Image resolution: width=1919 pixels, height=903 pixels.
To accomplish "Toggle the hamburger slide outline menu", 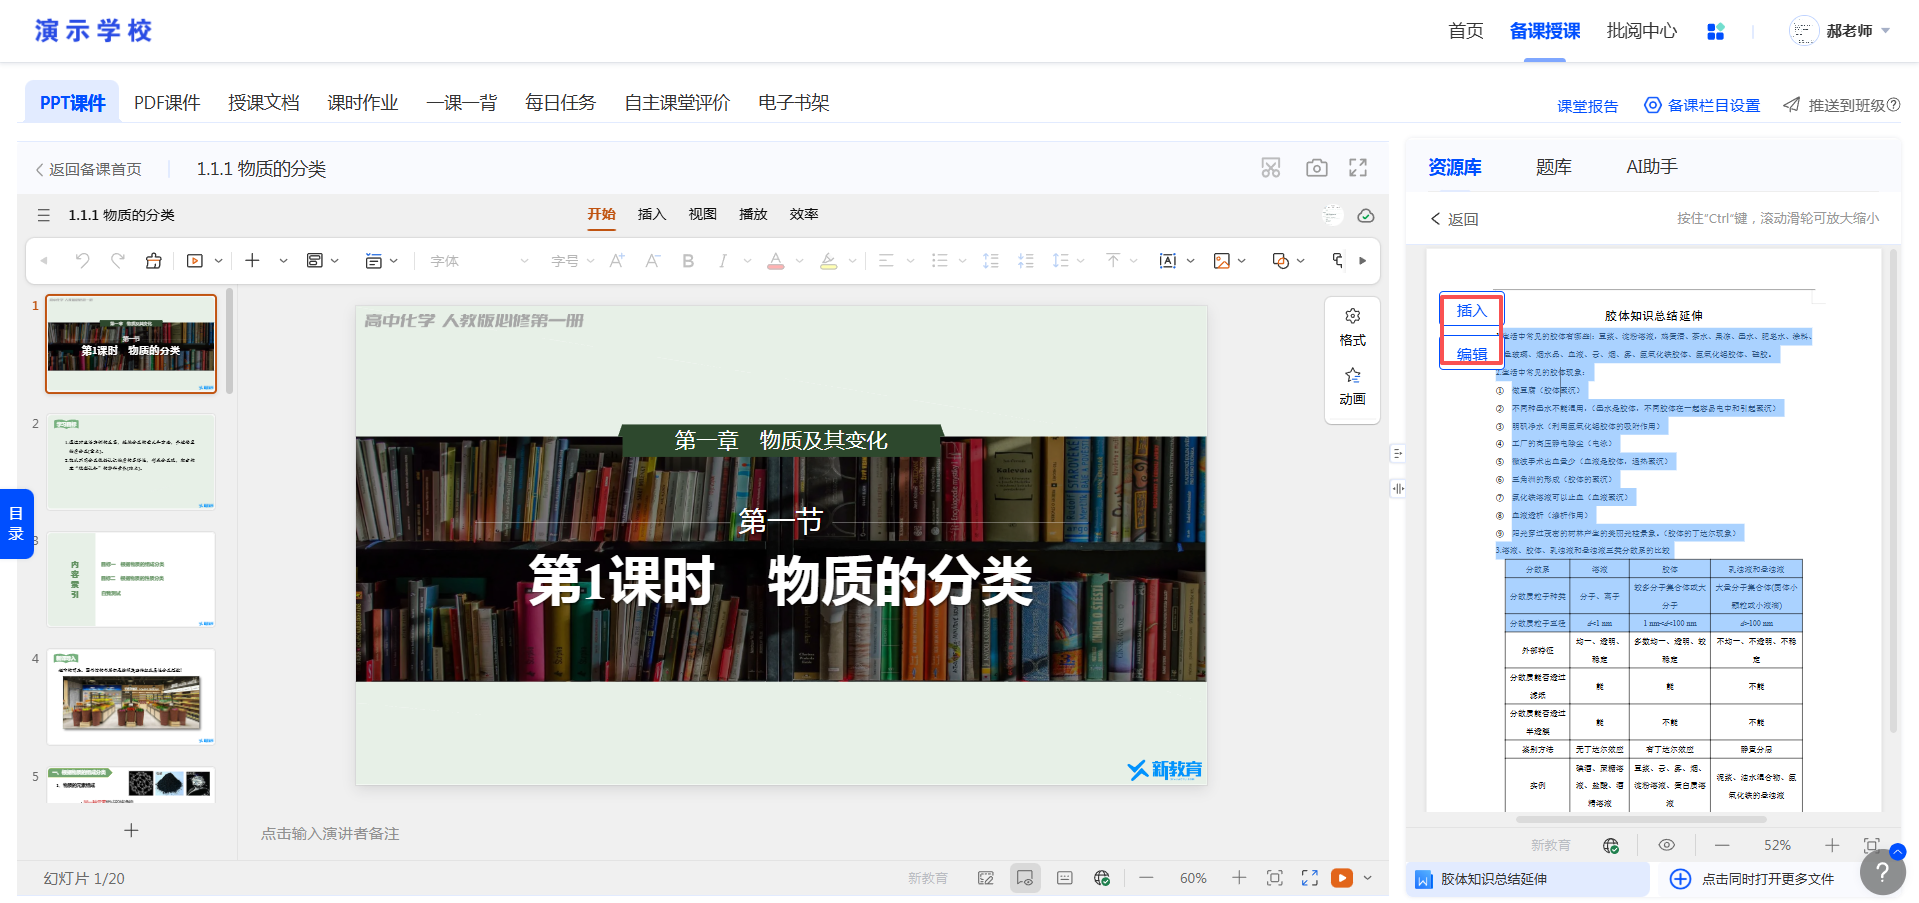I will (44, 215).
